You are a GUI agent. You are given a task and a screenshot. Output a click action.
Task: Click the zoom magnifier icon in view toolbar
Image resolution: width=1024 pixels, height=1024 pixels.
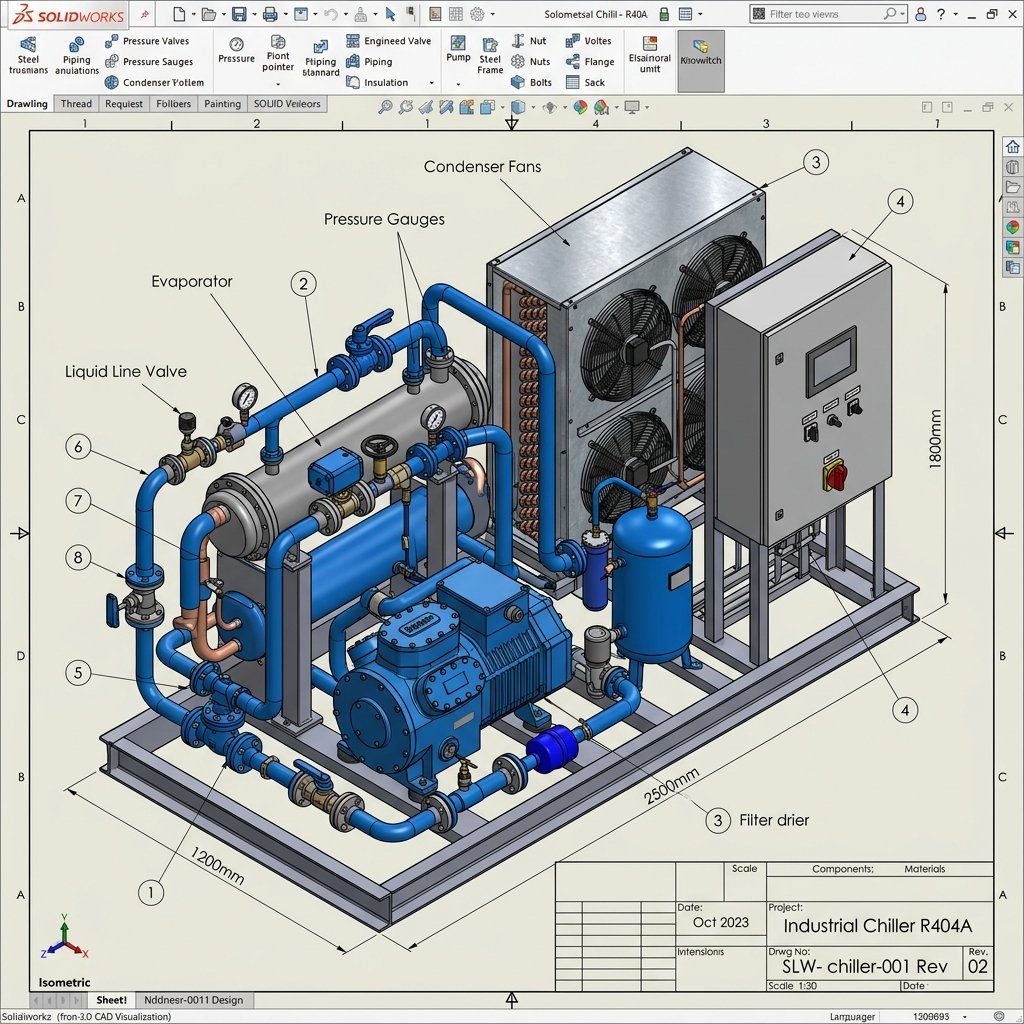point(385,107)
